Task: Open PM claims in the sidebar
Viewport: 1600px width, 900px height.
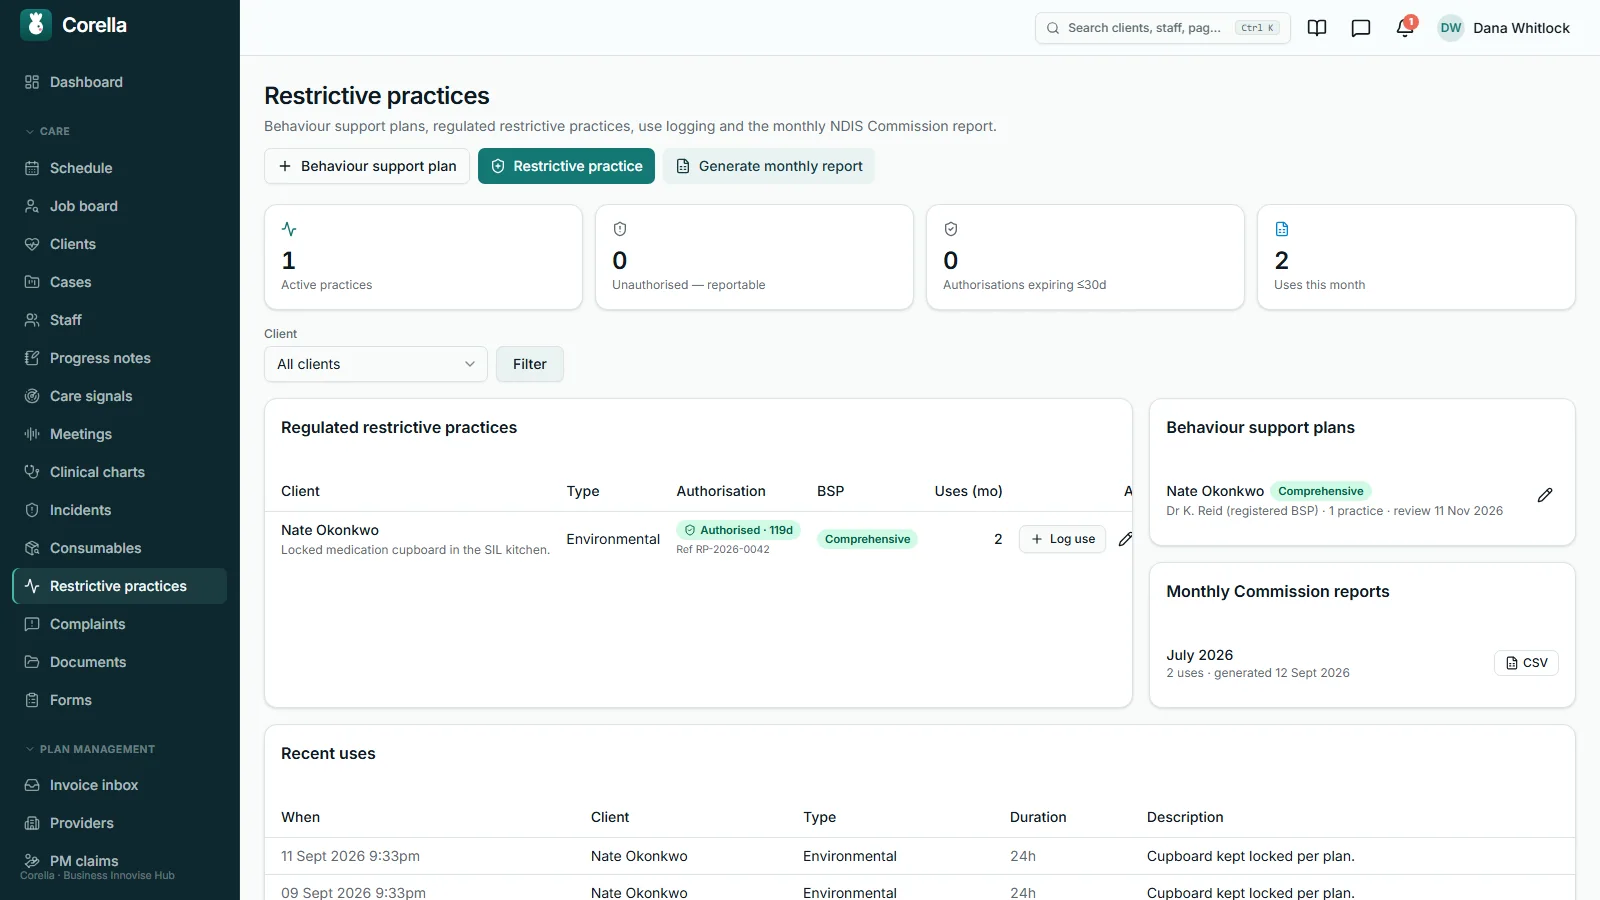Action: [120, 861]
